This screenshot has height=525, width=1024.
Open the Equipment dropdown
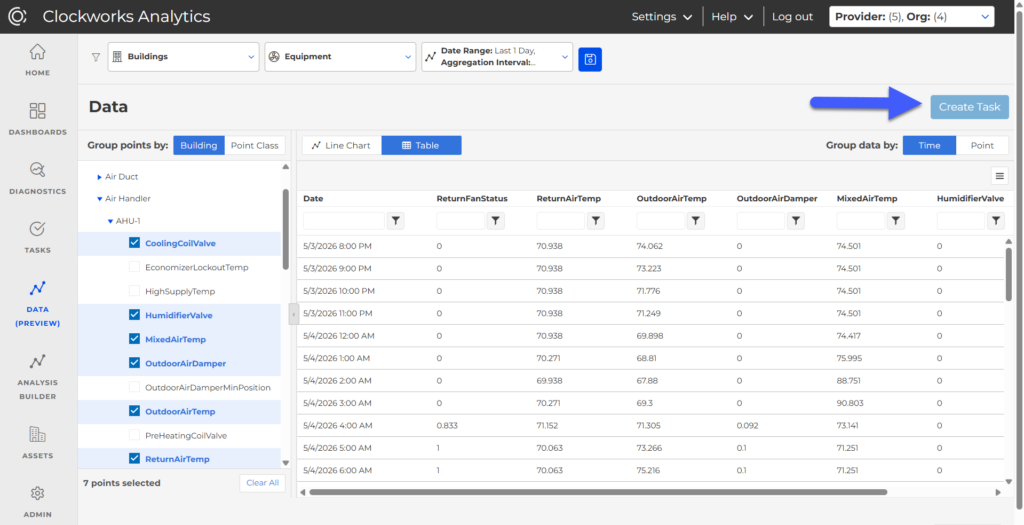click(x=340, y=57)
